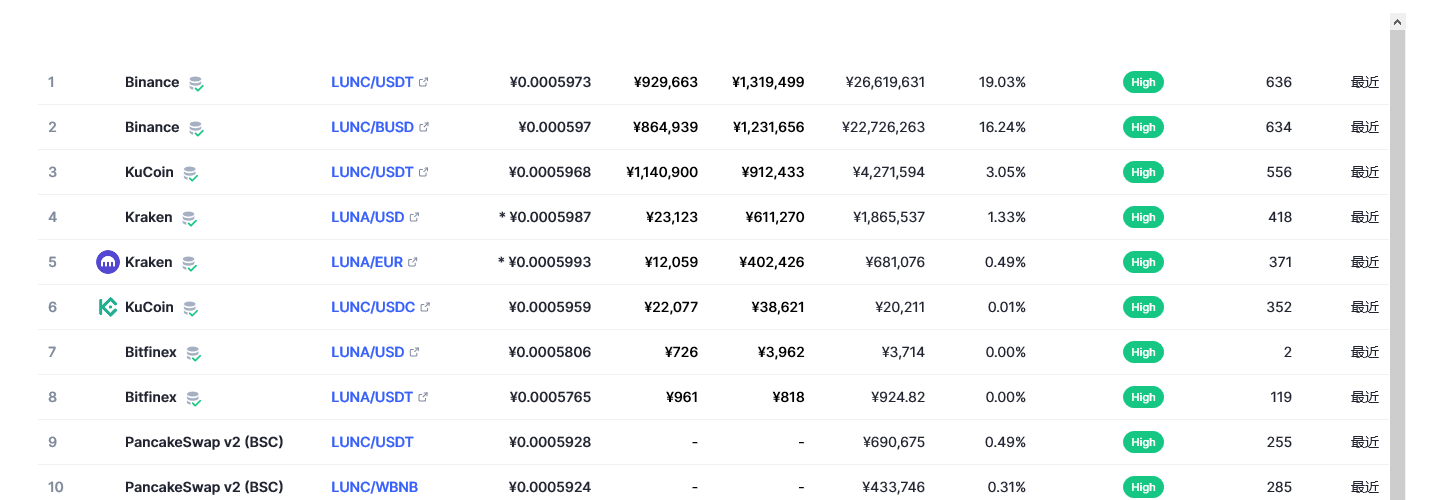Click the High confidence badge for Bitfinex LUNA/USD

(1143, 352)
